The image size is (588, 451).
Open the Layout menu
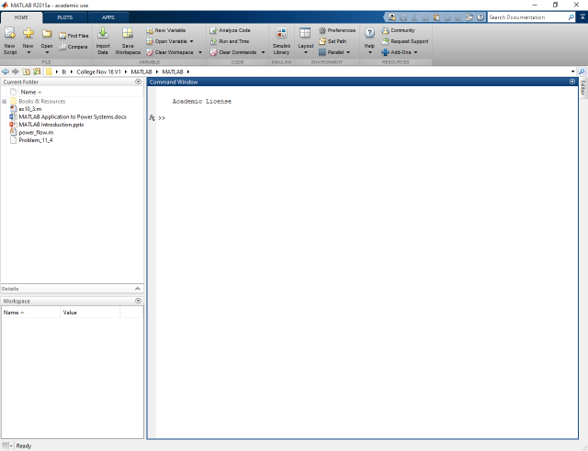click(x=305, y=41)
